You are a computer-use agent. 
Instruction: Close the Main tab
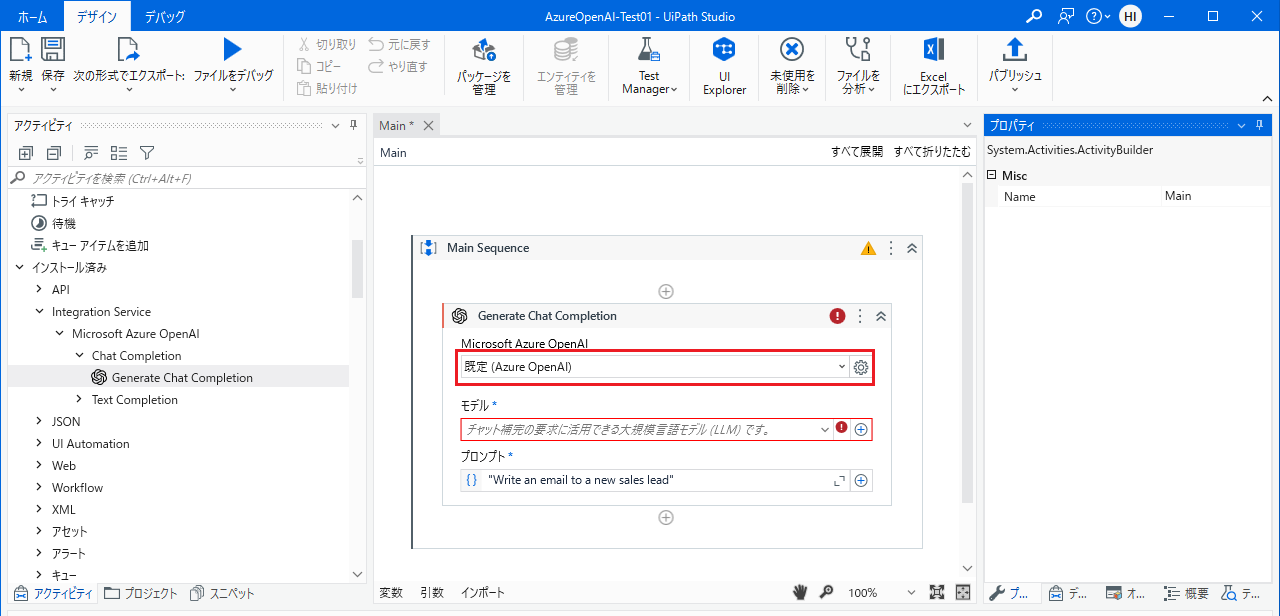(x=428, y=125)
